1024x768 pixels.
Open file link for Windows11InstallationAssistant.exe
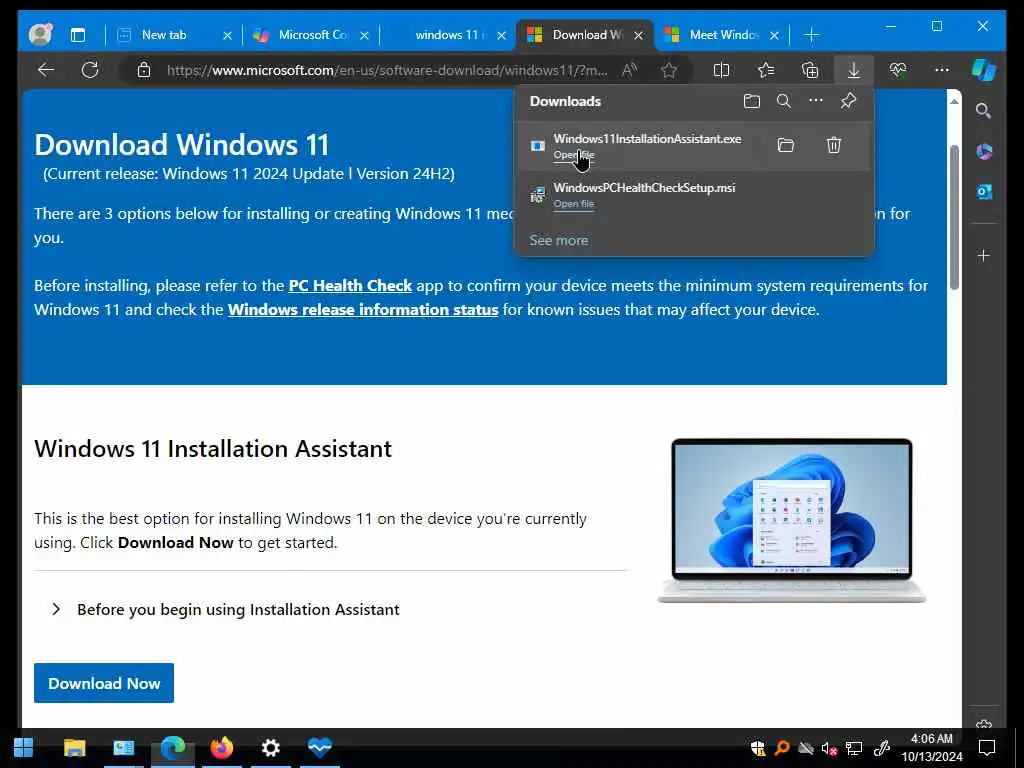[573, 155]
